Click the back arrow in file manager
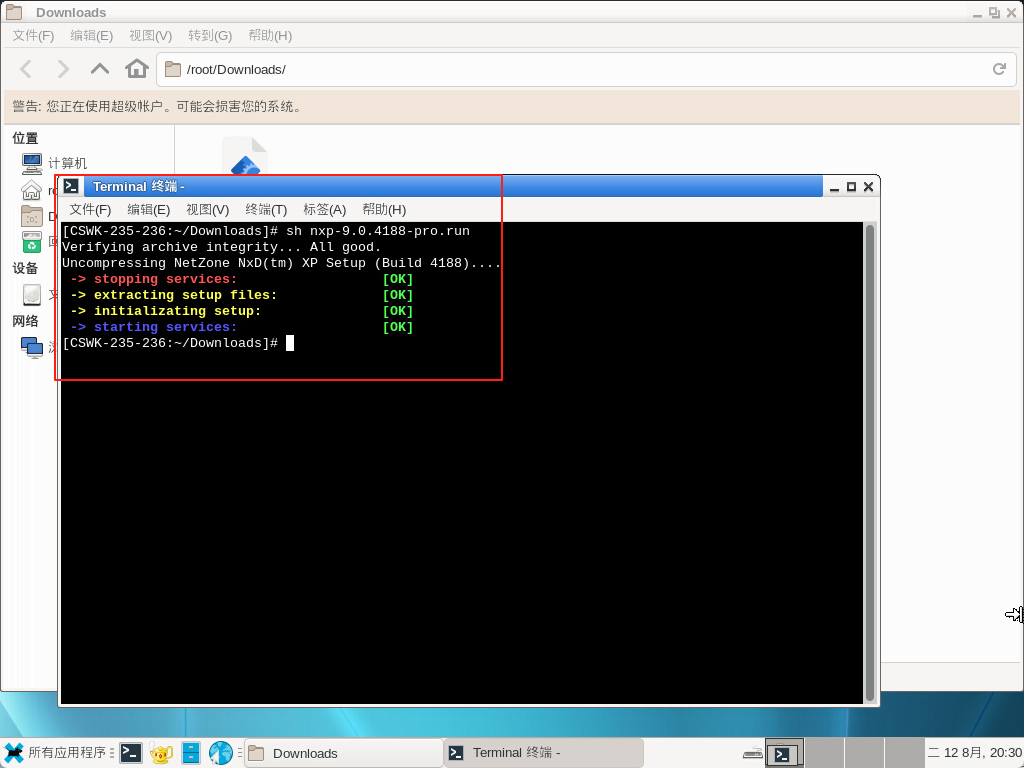Viewport: 1024px width, 768px height. [26, 69]
